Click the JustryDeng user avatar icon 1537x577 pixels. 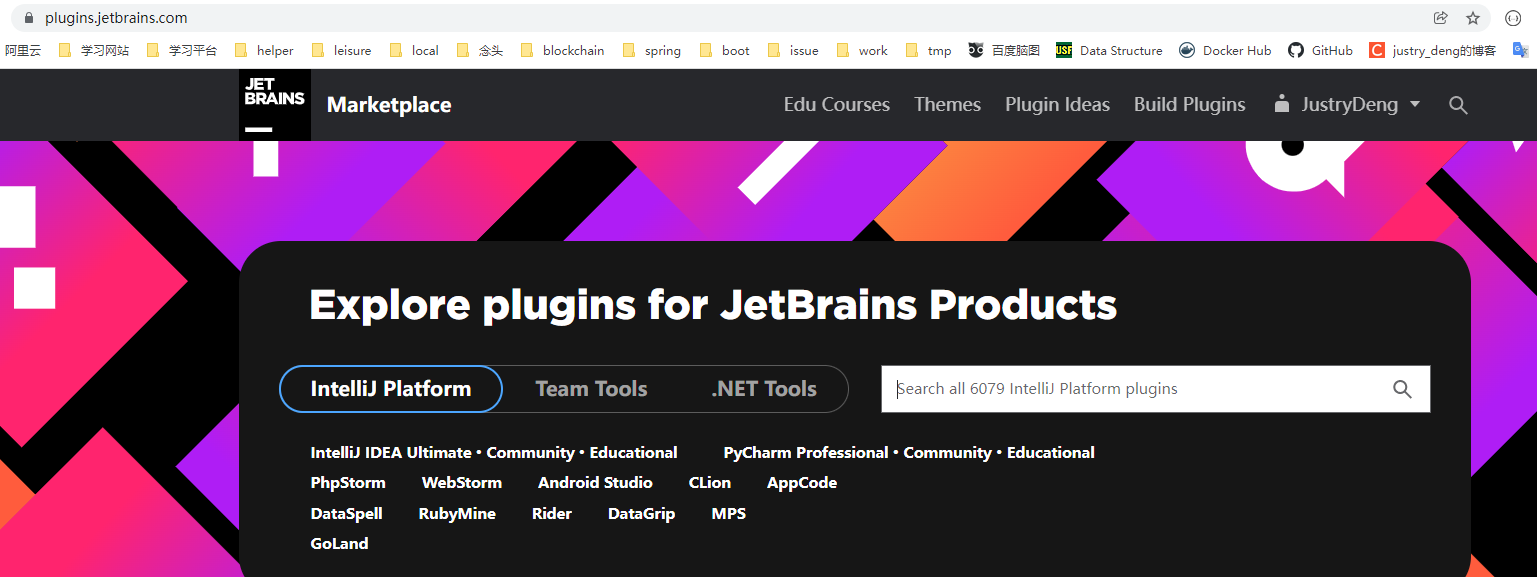1281,104
